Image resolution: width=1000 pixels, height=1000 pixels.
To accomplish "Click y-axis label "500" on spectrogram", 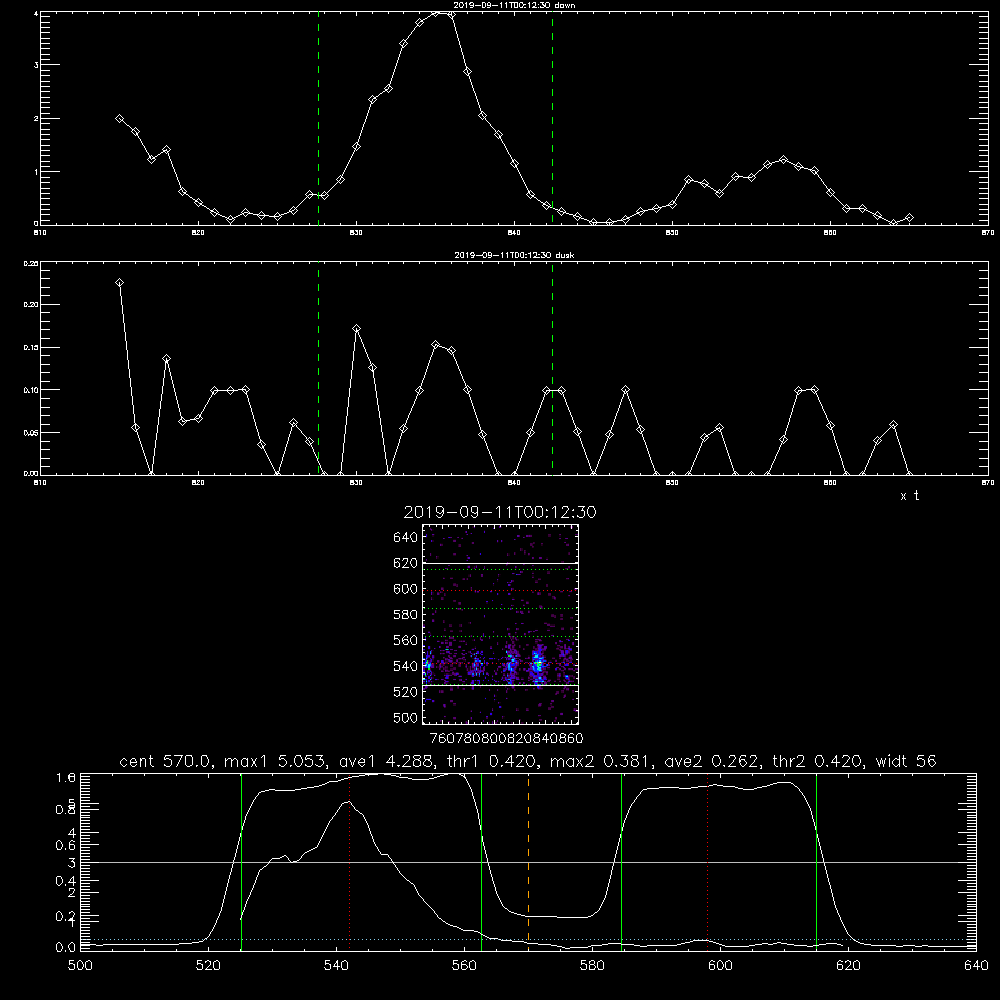I will 406,717.
